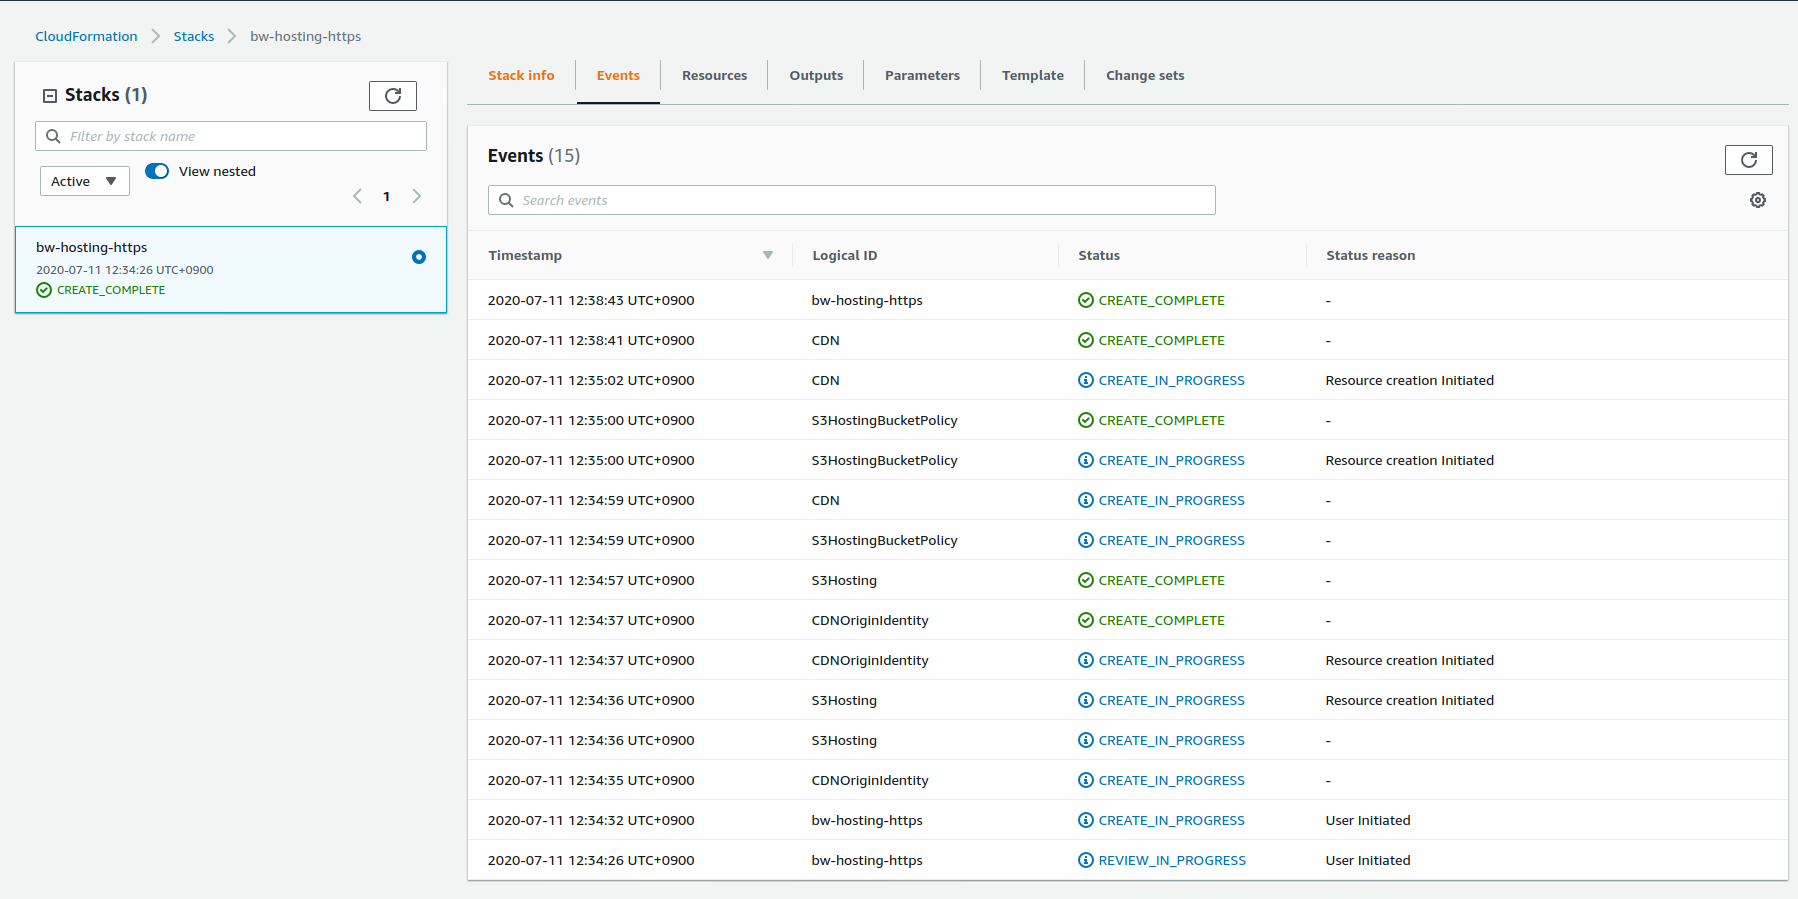
Task: Go to CloudFormation breadcrumb link
Action: [86, 36]
